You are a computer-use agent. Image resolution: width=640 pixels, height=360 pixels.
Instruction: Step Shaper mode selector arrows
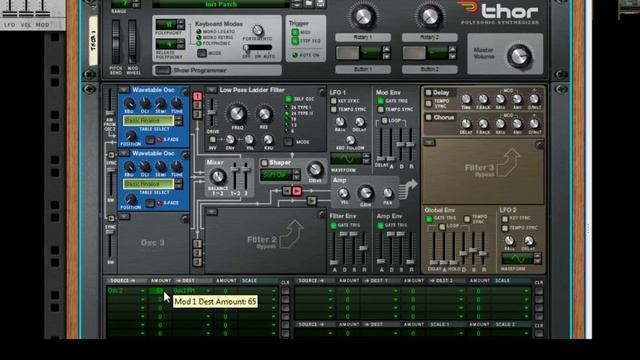coord(296,175)
